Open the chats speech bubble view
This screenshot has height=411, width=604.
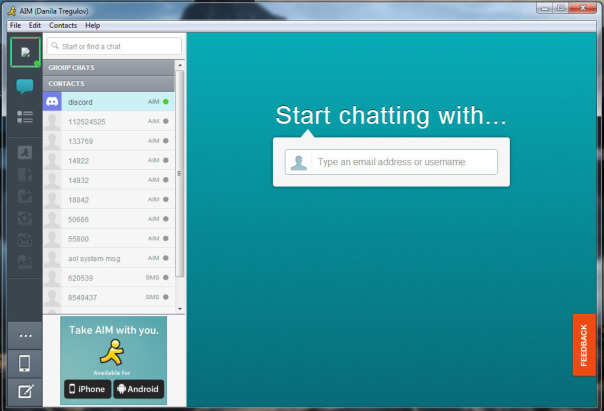click(x=25, y=86)
